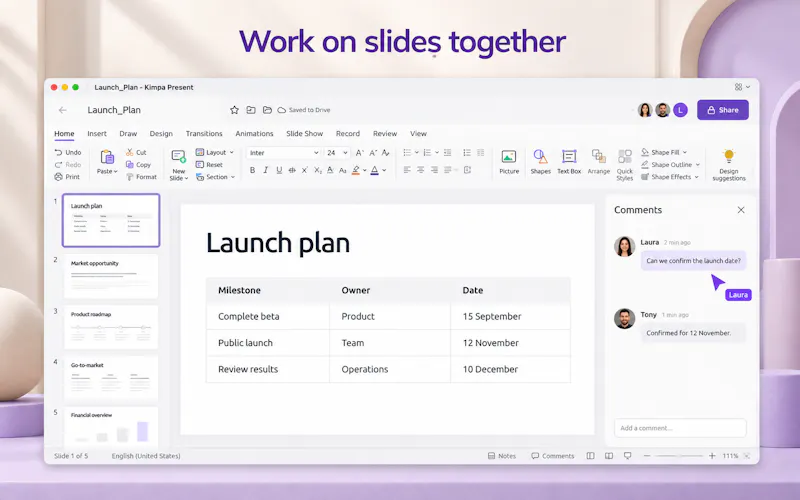
Task: Open Quick Styles
Action: pos(624,165)
